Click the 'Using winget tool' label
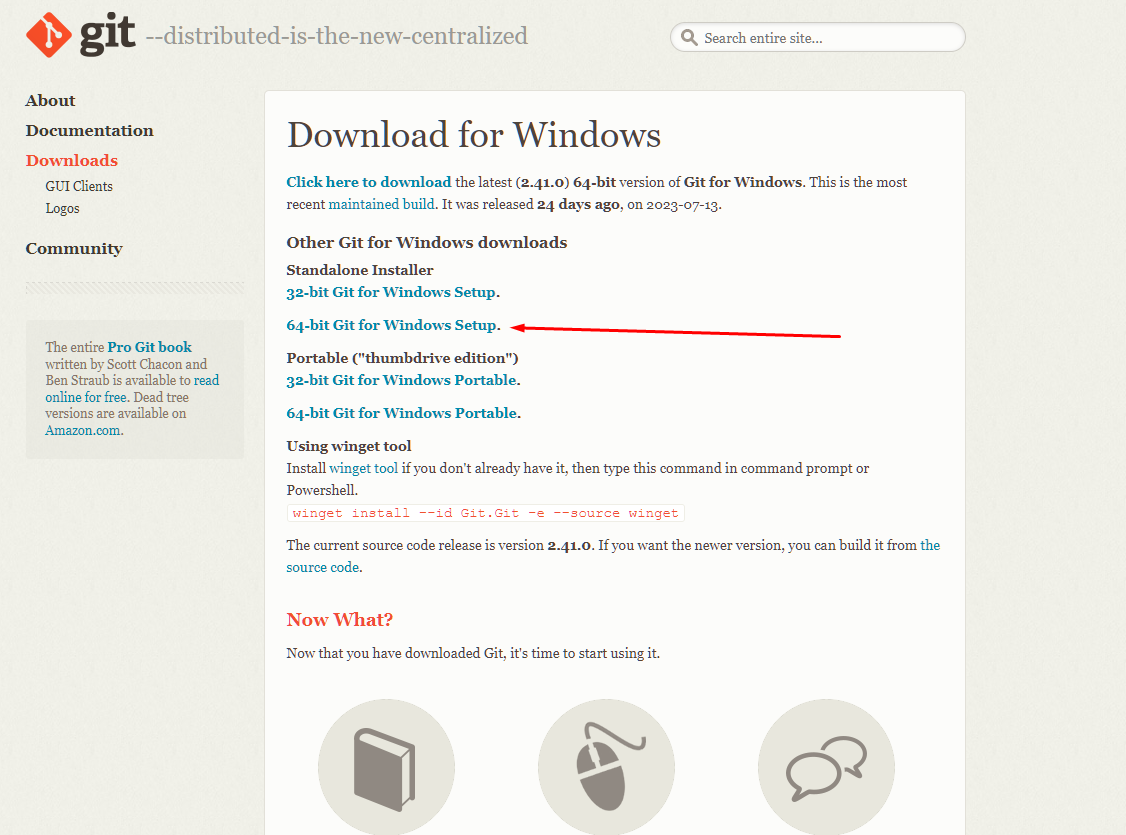This screenshot has width=1126, height=835. [349, 446]
